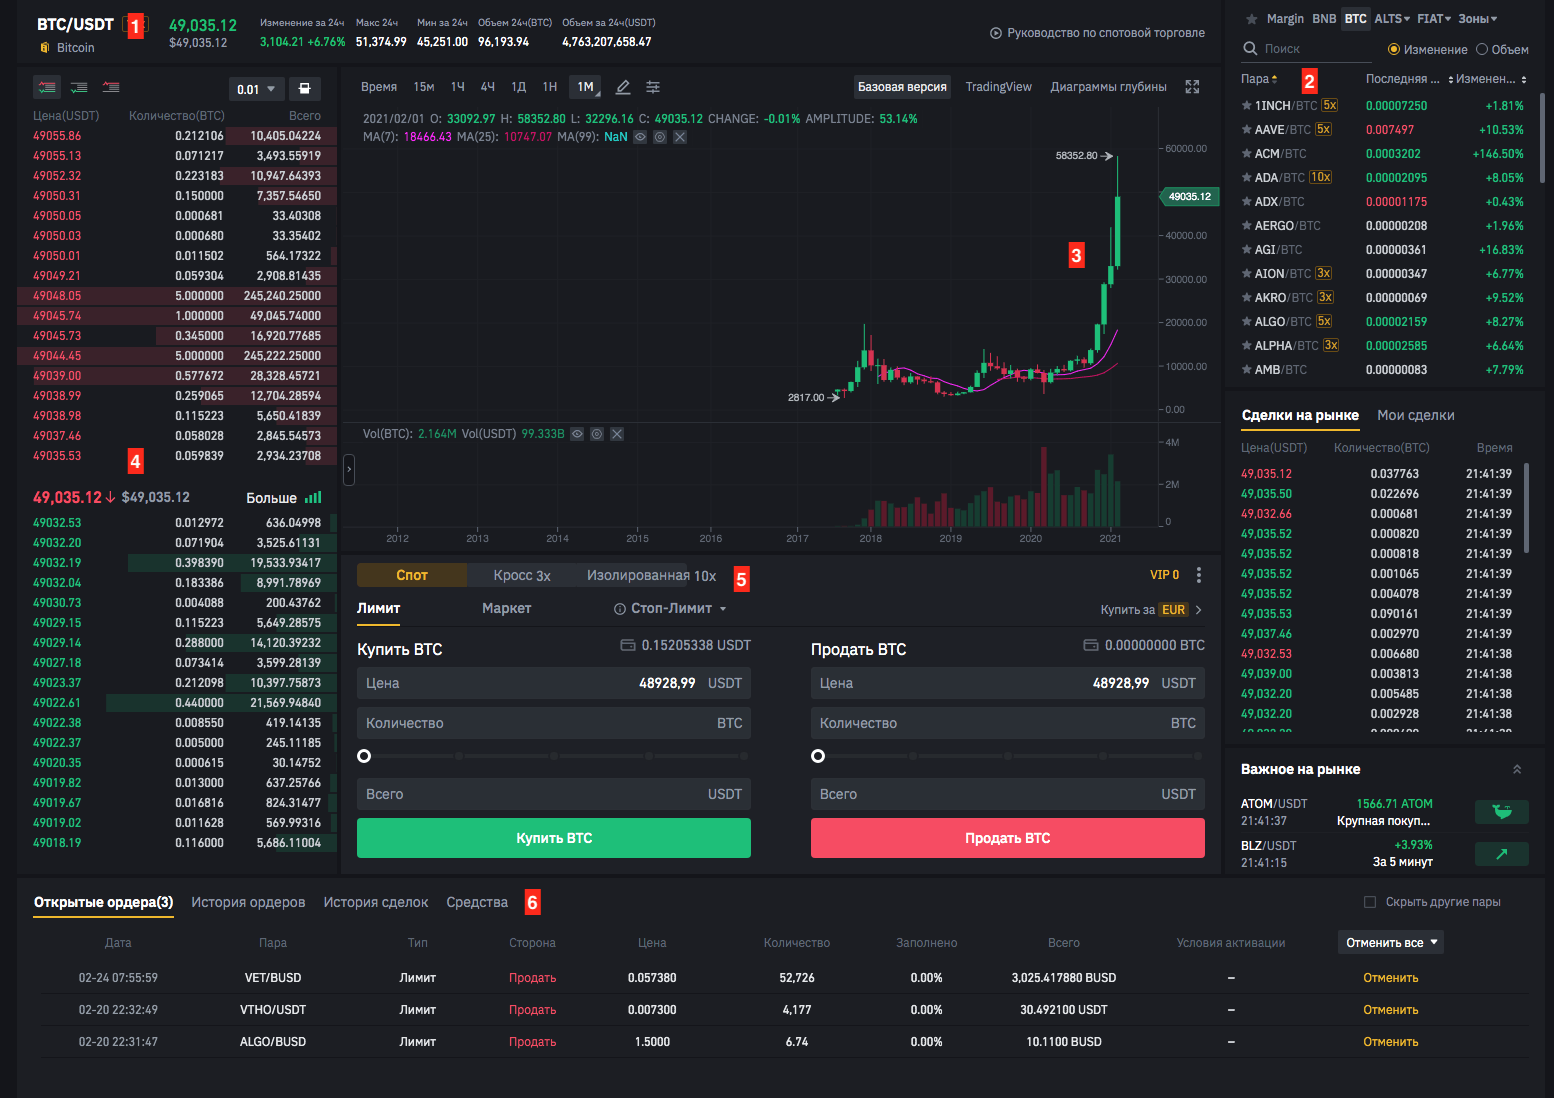Switch chart to Базовая версия
This screenshot has height=1098, width=1554.
[902, 87]
